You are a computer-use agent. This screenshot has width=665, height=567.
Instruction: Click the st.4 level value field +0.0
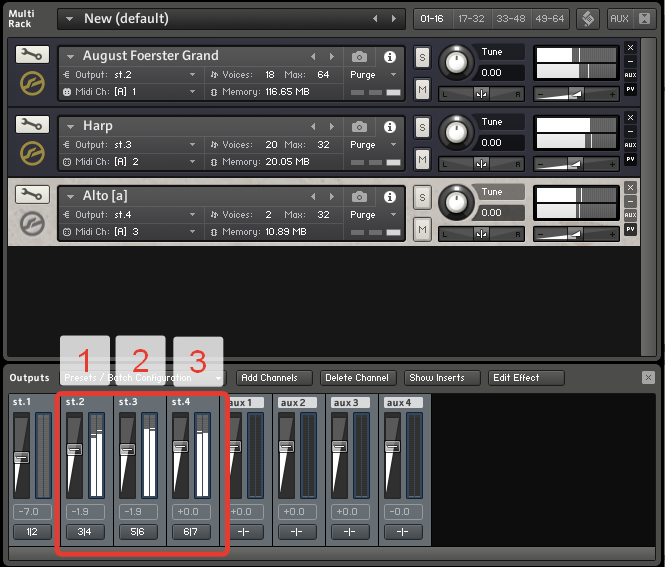pos(191,512)
